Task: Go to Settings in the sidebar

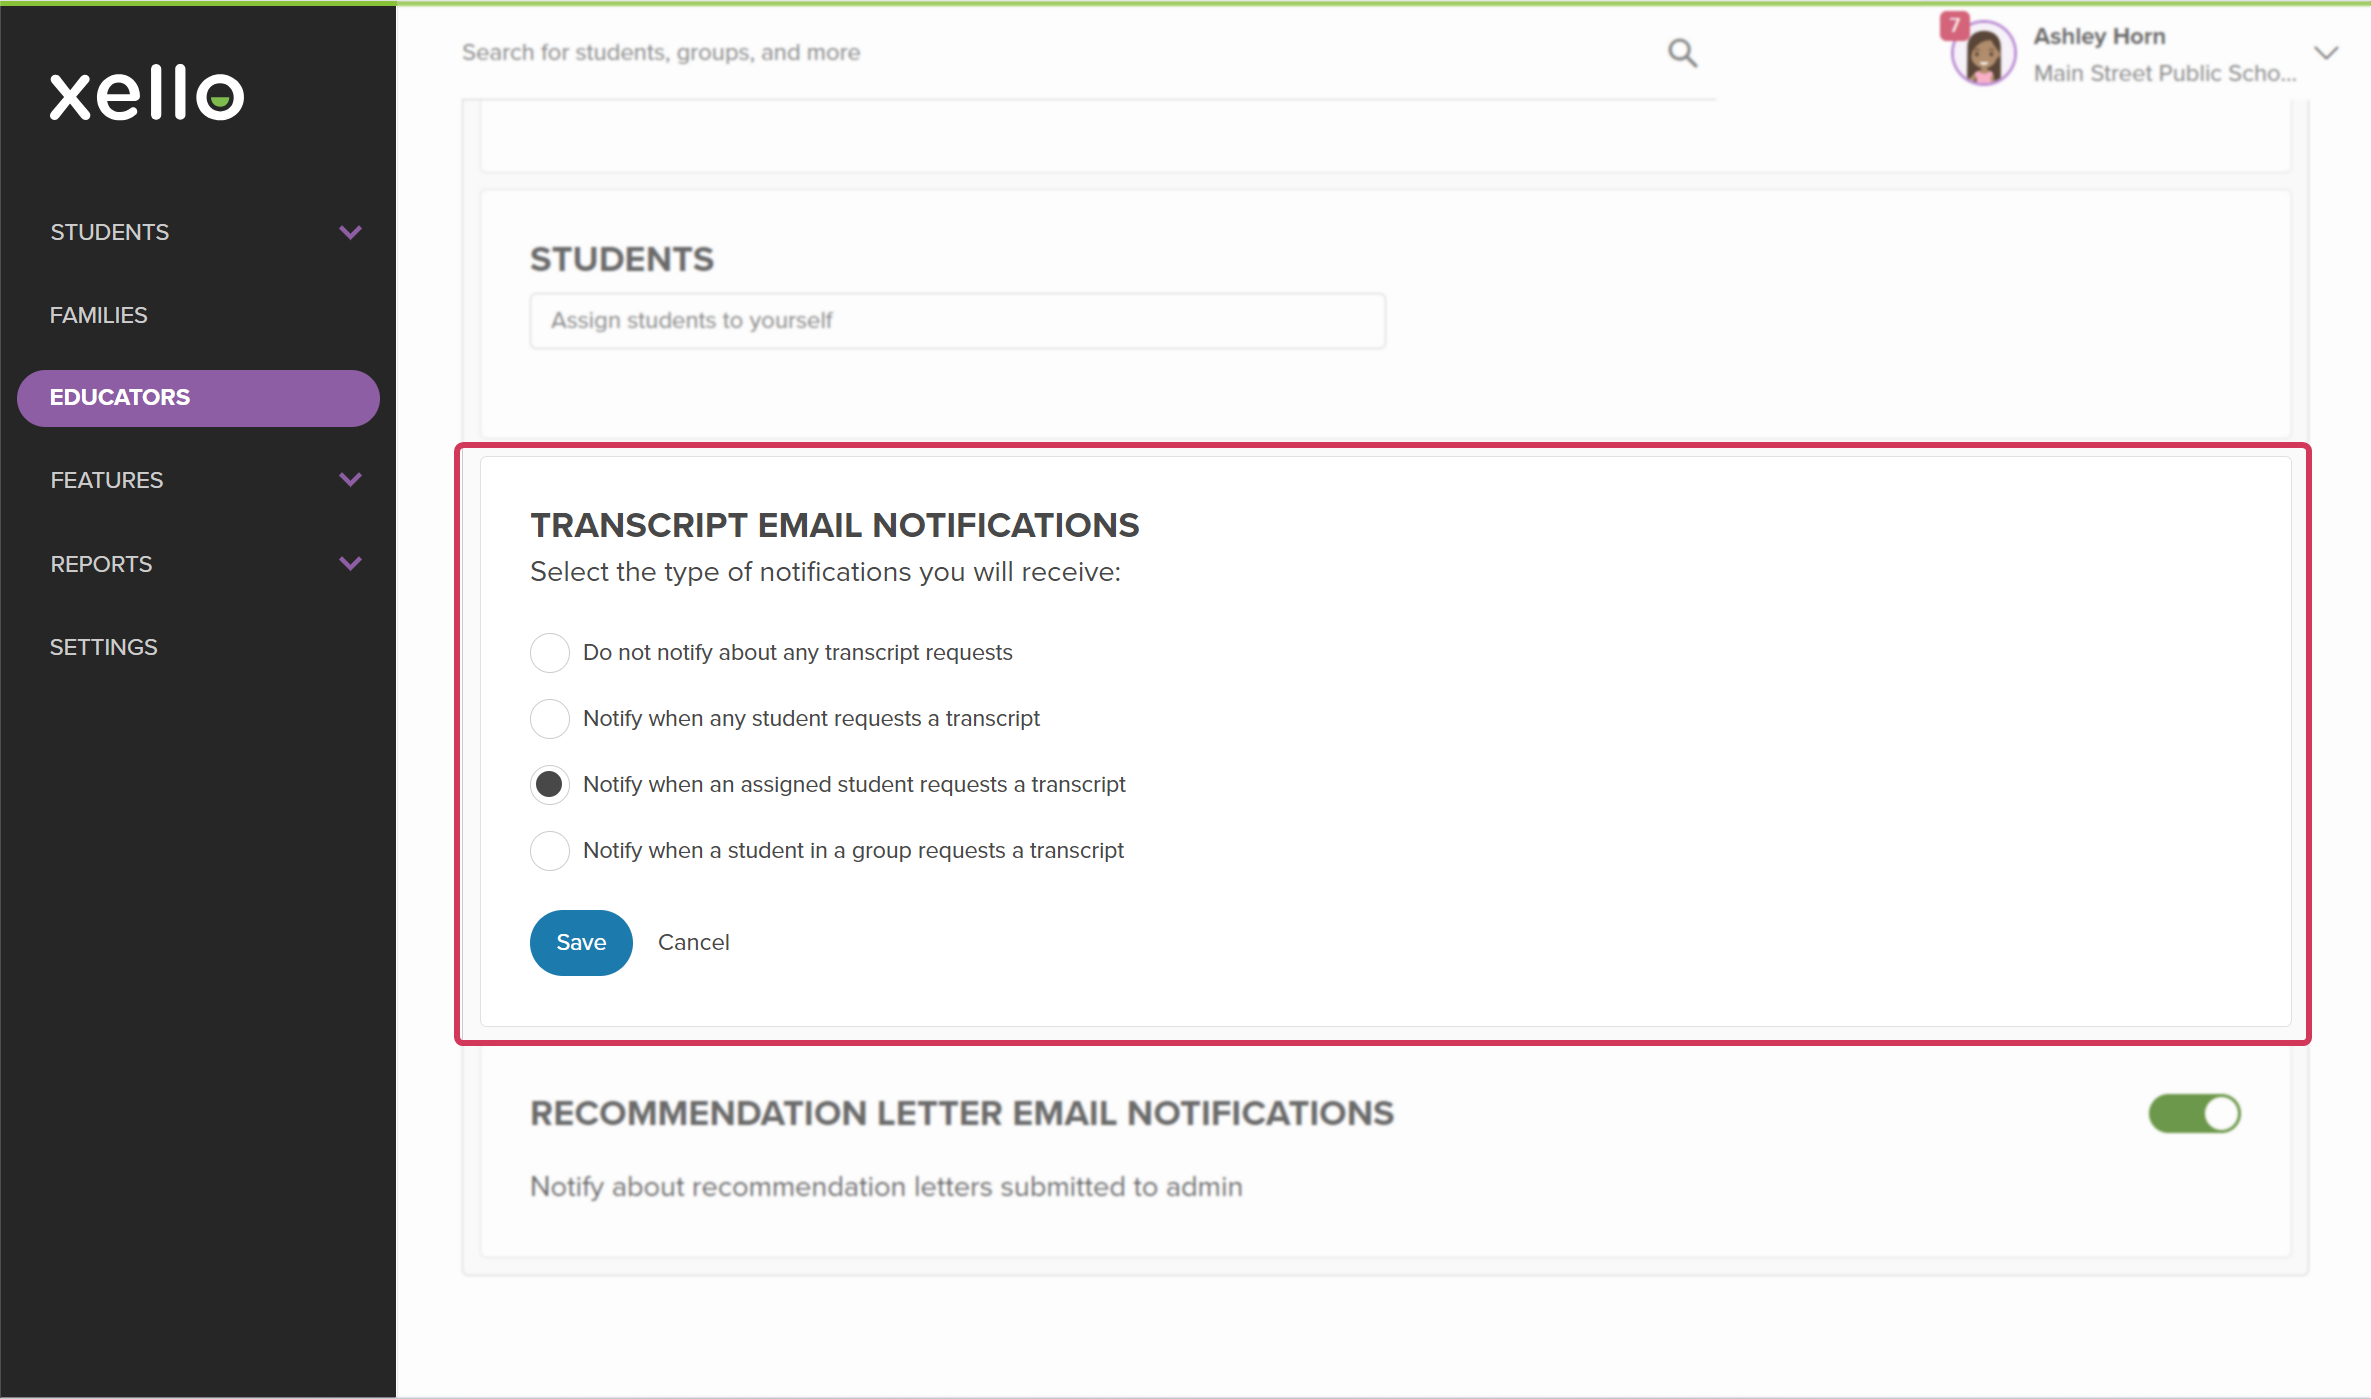Action: pos(104,647)
